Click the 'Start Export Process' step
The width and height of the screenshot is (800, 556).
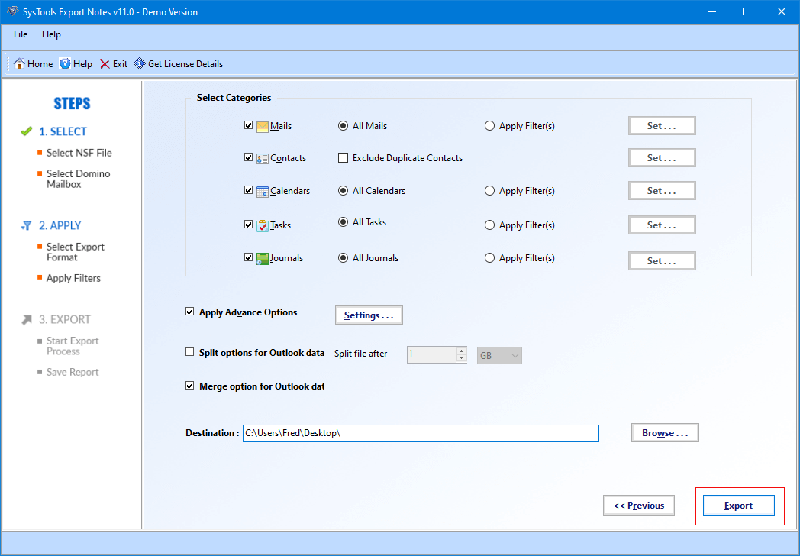click(72, 346)
